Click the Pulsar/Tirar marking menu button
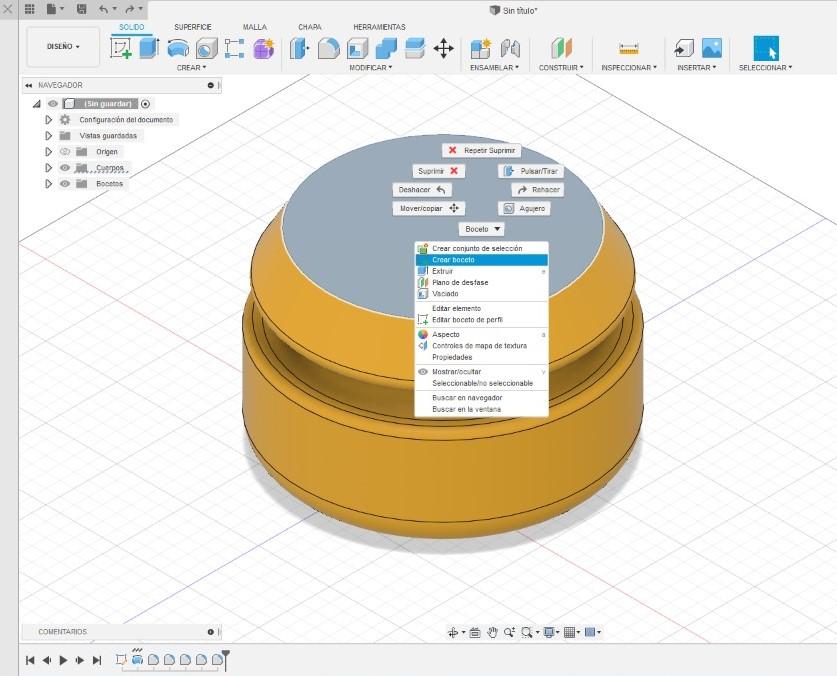Screen dimensions: 837x676 point(531,171)
